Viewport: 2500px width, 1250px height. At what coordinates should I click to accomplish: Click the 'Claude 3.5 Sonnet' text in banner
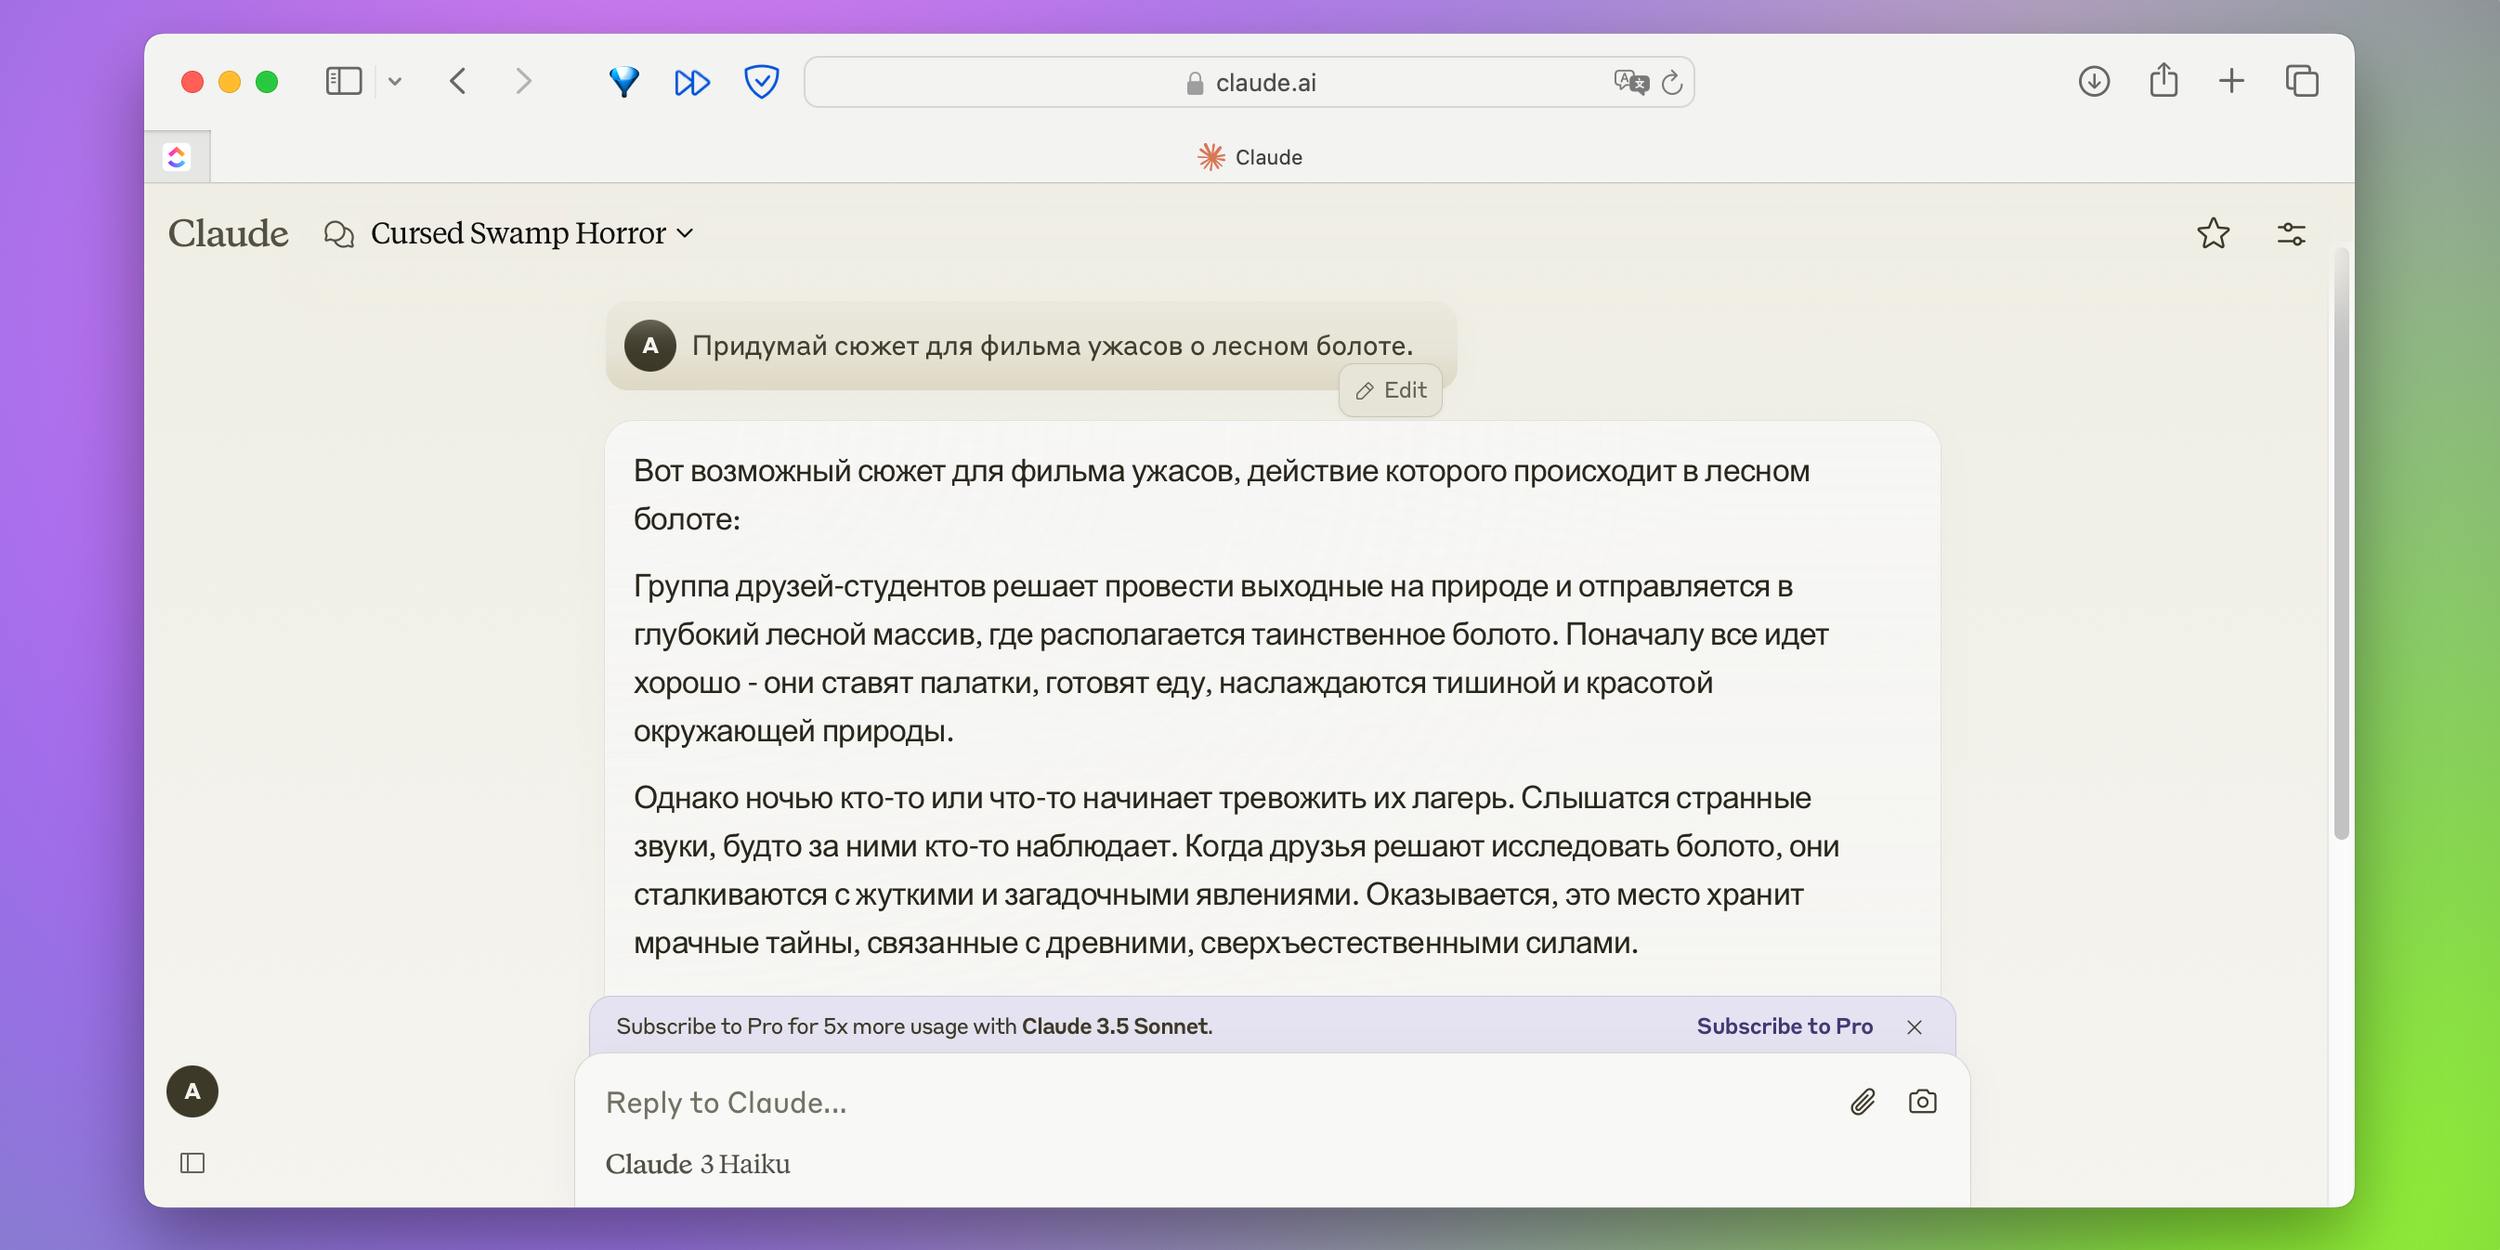(1115, 1026)
